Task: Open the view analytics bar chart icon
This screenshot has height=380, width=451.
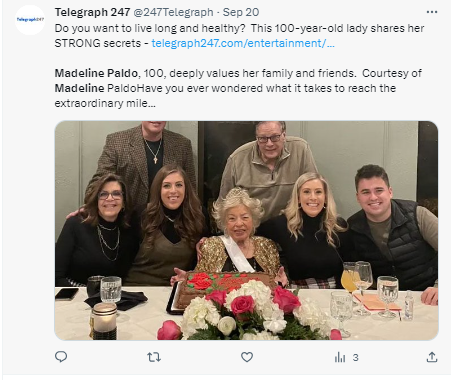Action: tap(340, 357)
